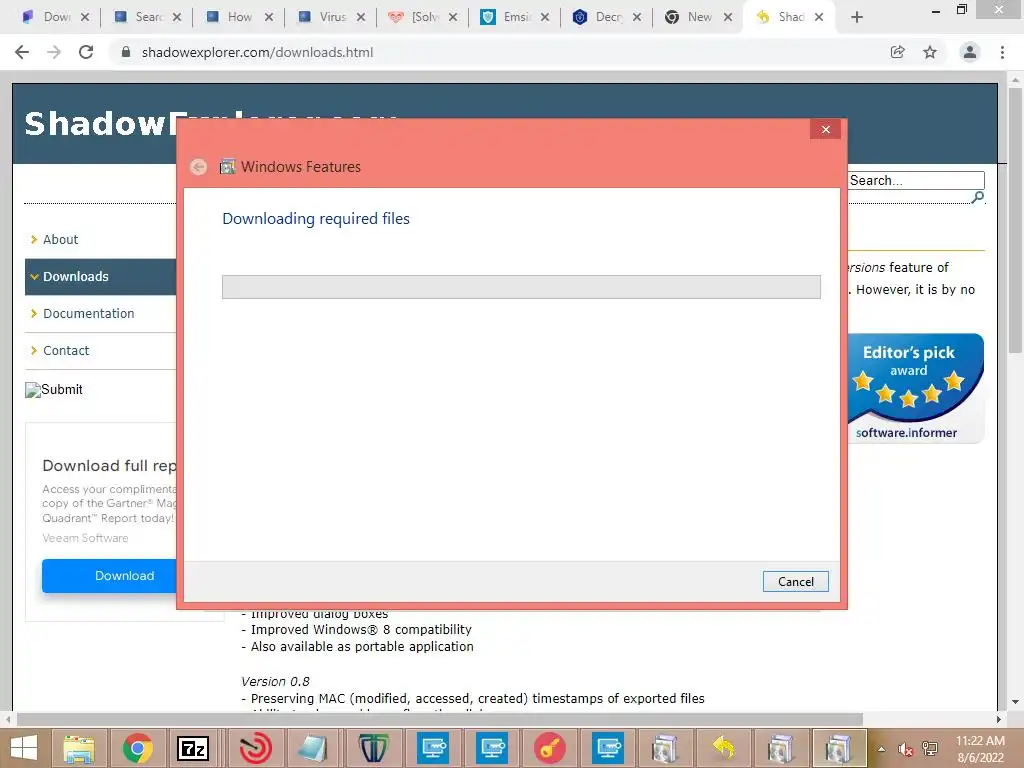The width and height of the screenshot is (1024, 768).
Task: Click the taskbar clock showing 11:22 AM
Action: 980,749
